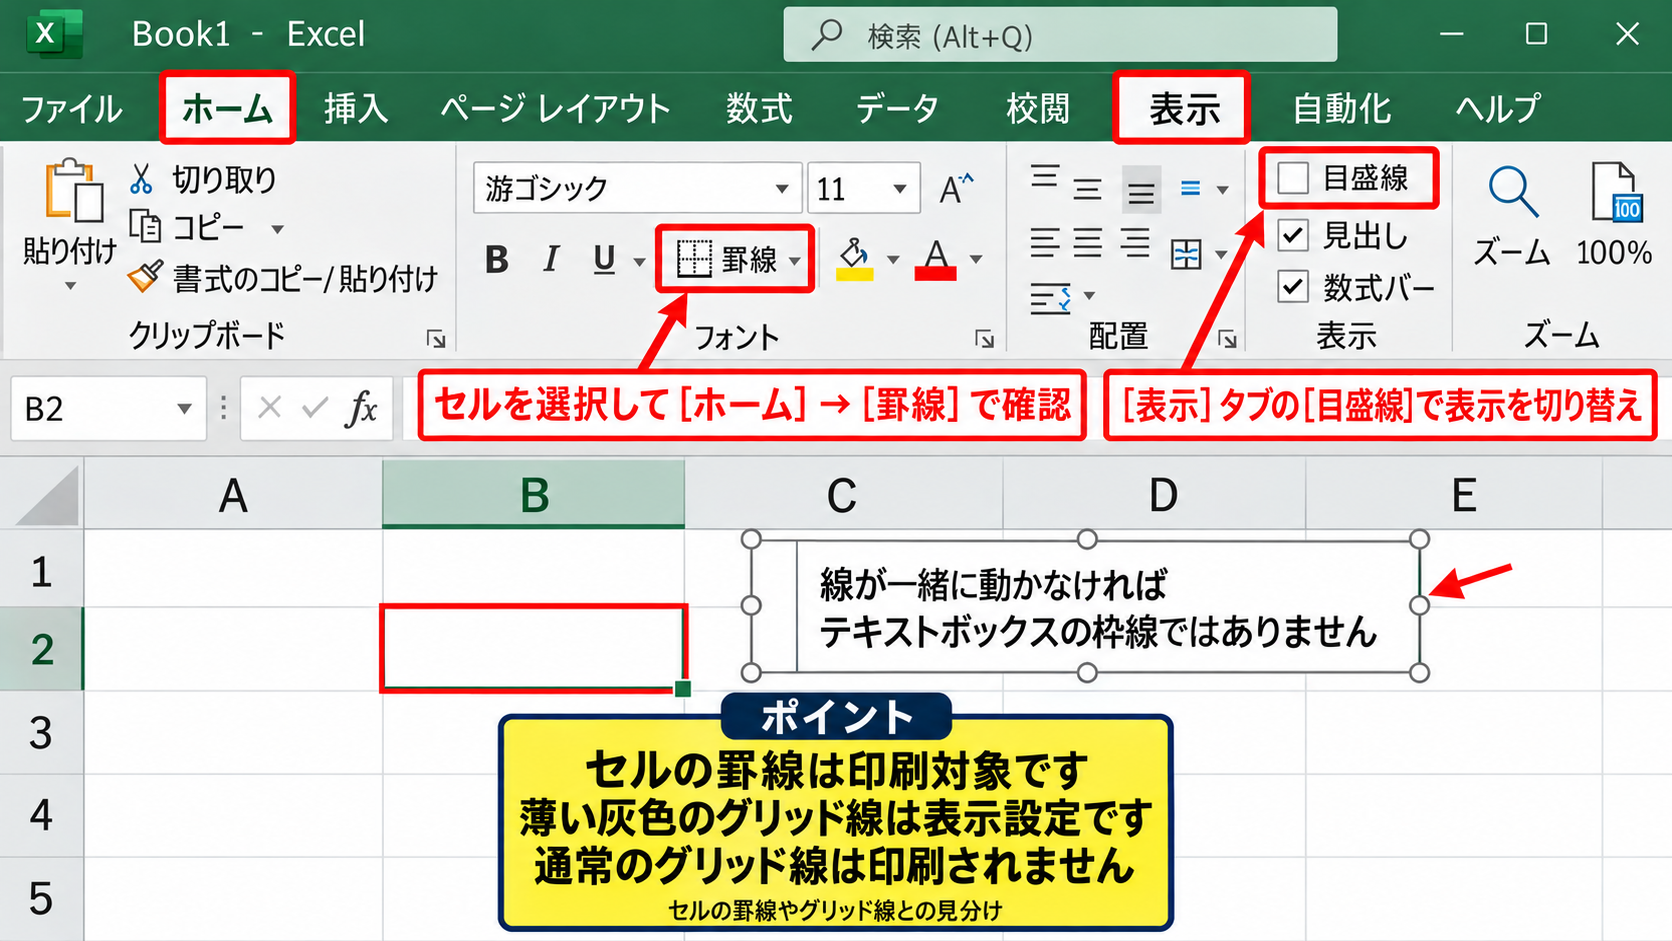Open the フォント dialog launcher
Screen dimensions: 1672x941
984,339
